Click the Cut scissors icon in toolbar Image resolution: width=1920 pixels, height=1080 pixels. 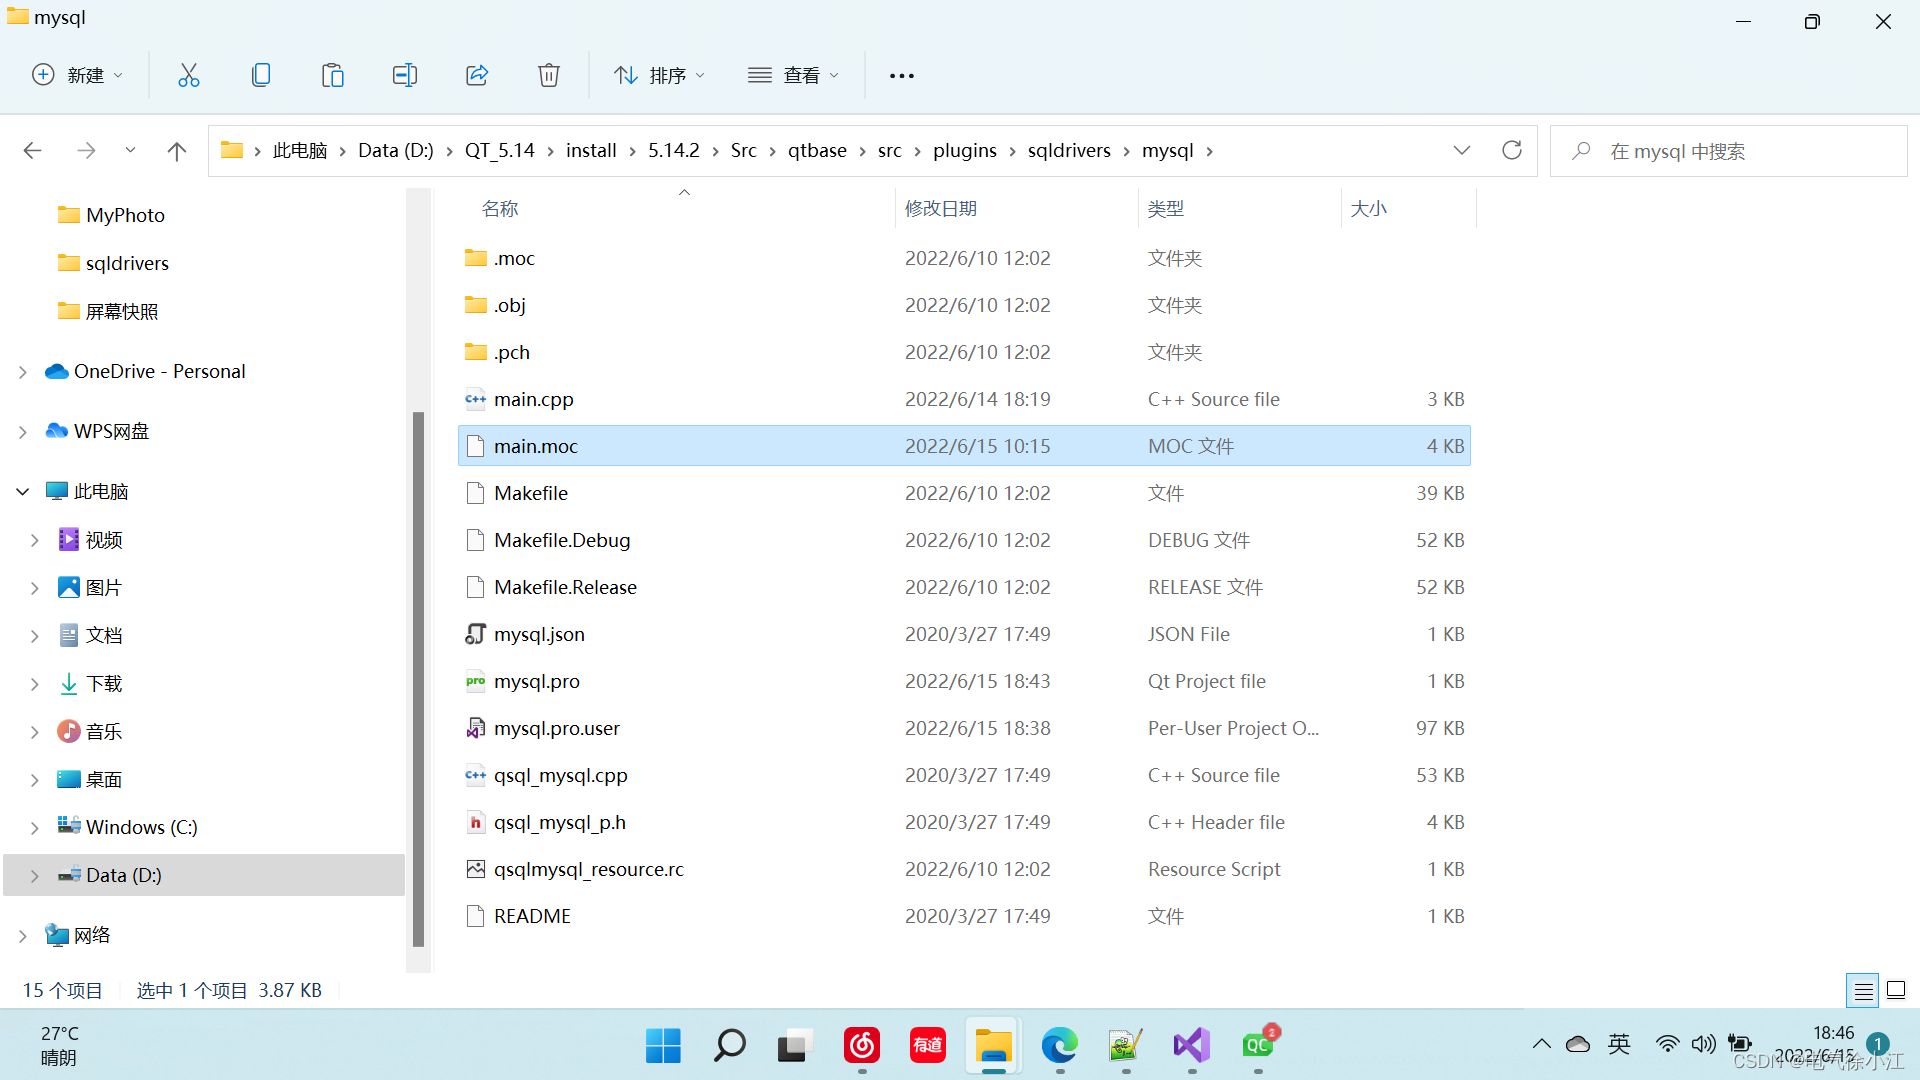(188, 75)
